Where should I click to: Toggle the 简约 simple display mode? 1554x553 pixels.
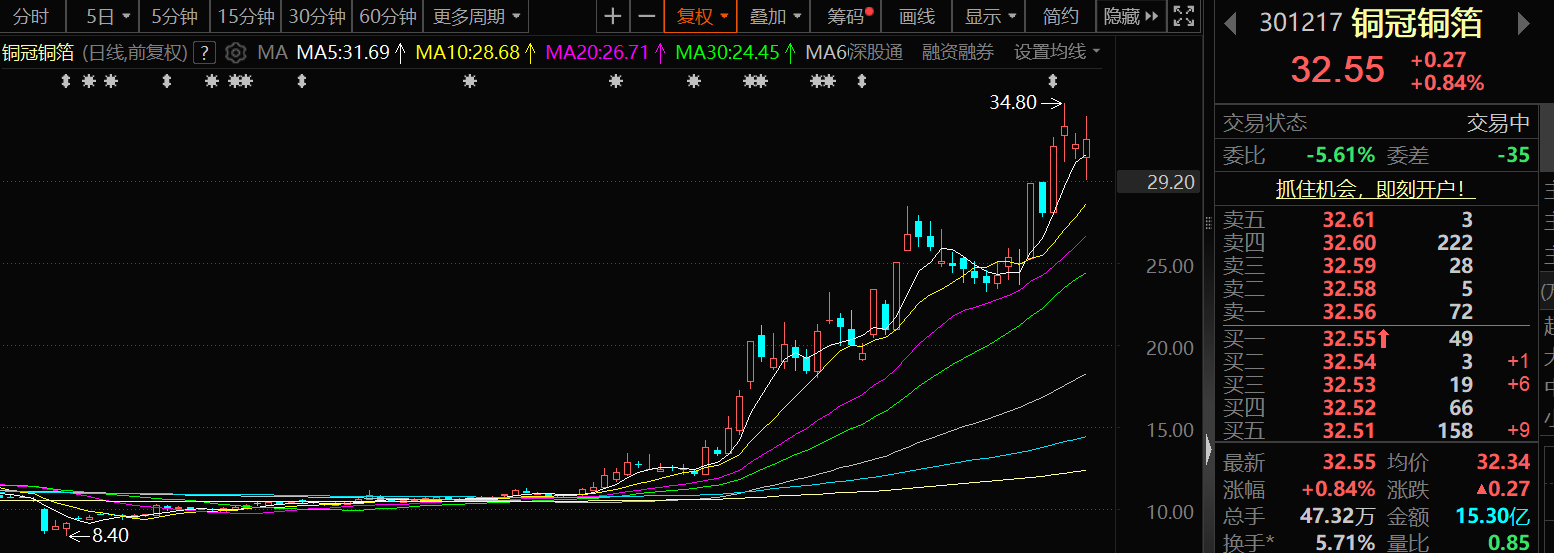point(1060,16)
